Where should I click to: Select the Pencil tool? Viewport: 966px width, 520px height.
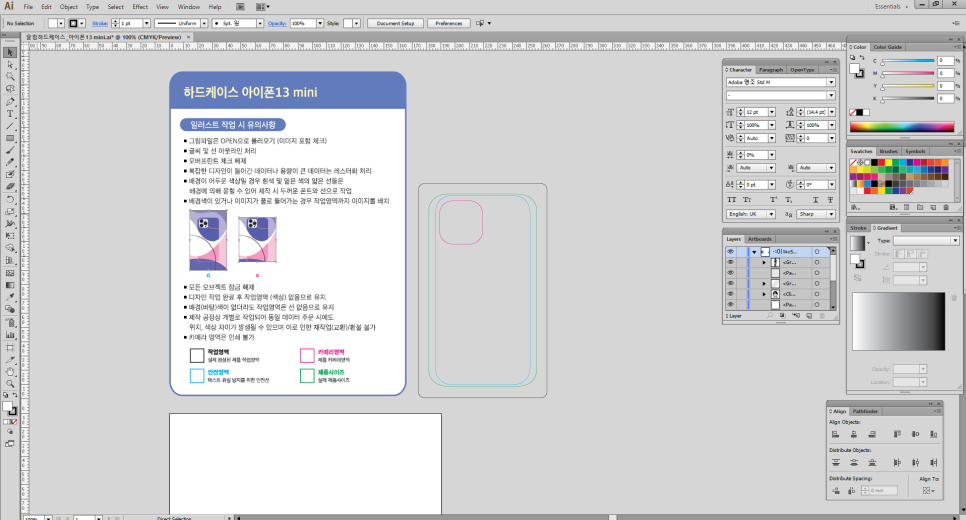click(x=10, y=163)
